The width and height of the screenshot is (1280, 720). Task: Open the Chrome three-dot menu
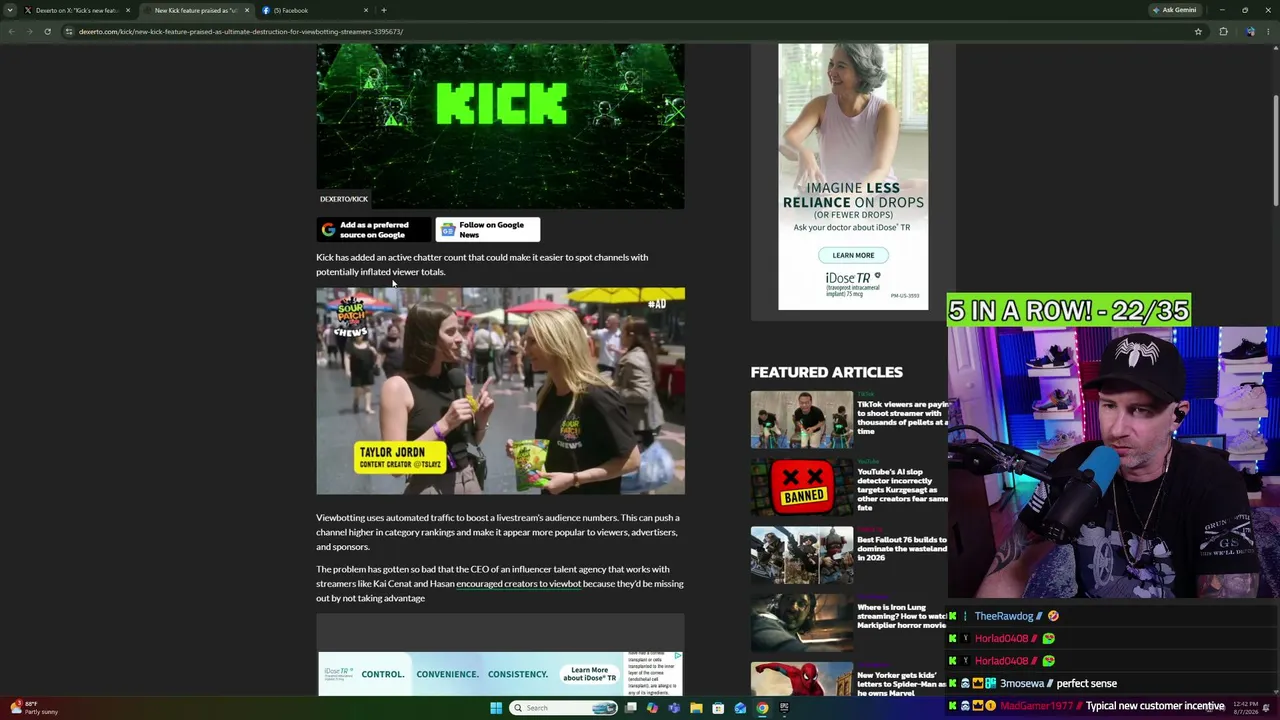tap(1269, 31)
